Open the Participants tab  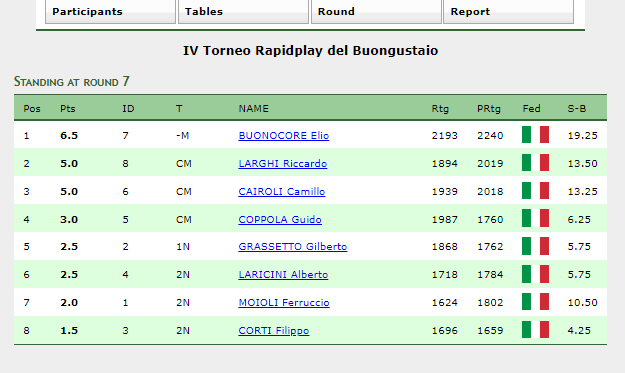pos(110,12)
